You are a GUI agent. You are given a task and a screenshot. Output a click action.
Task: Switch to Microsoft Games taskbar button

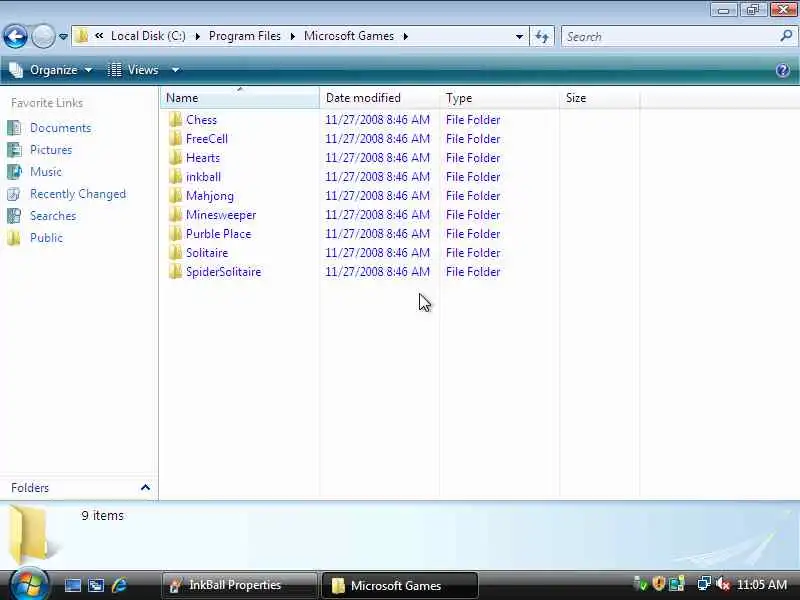point(399,585)
